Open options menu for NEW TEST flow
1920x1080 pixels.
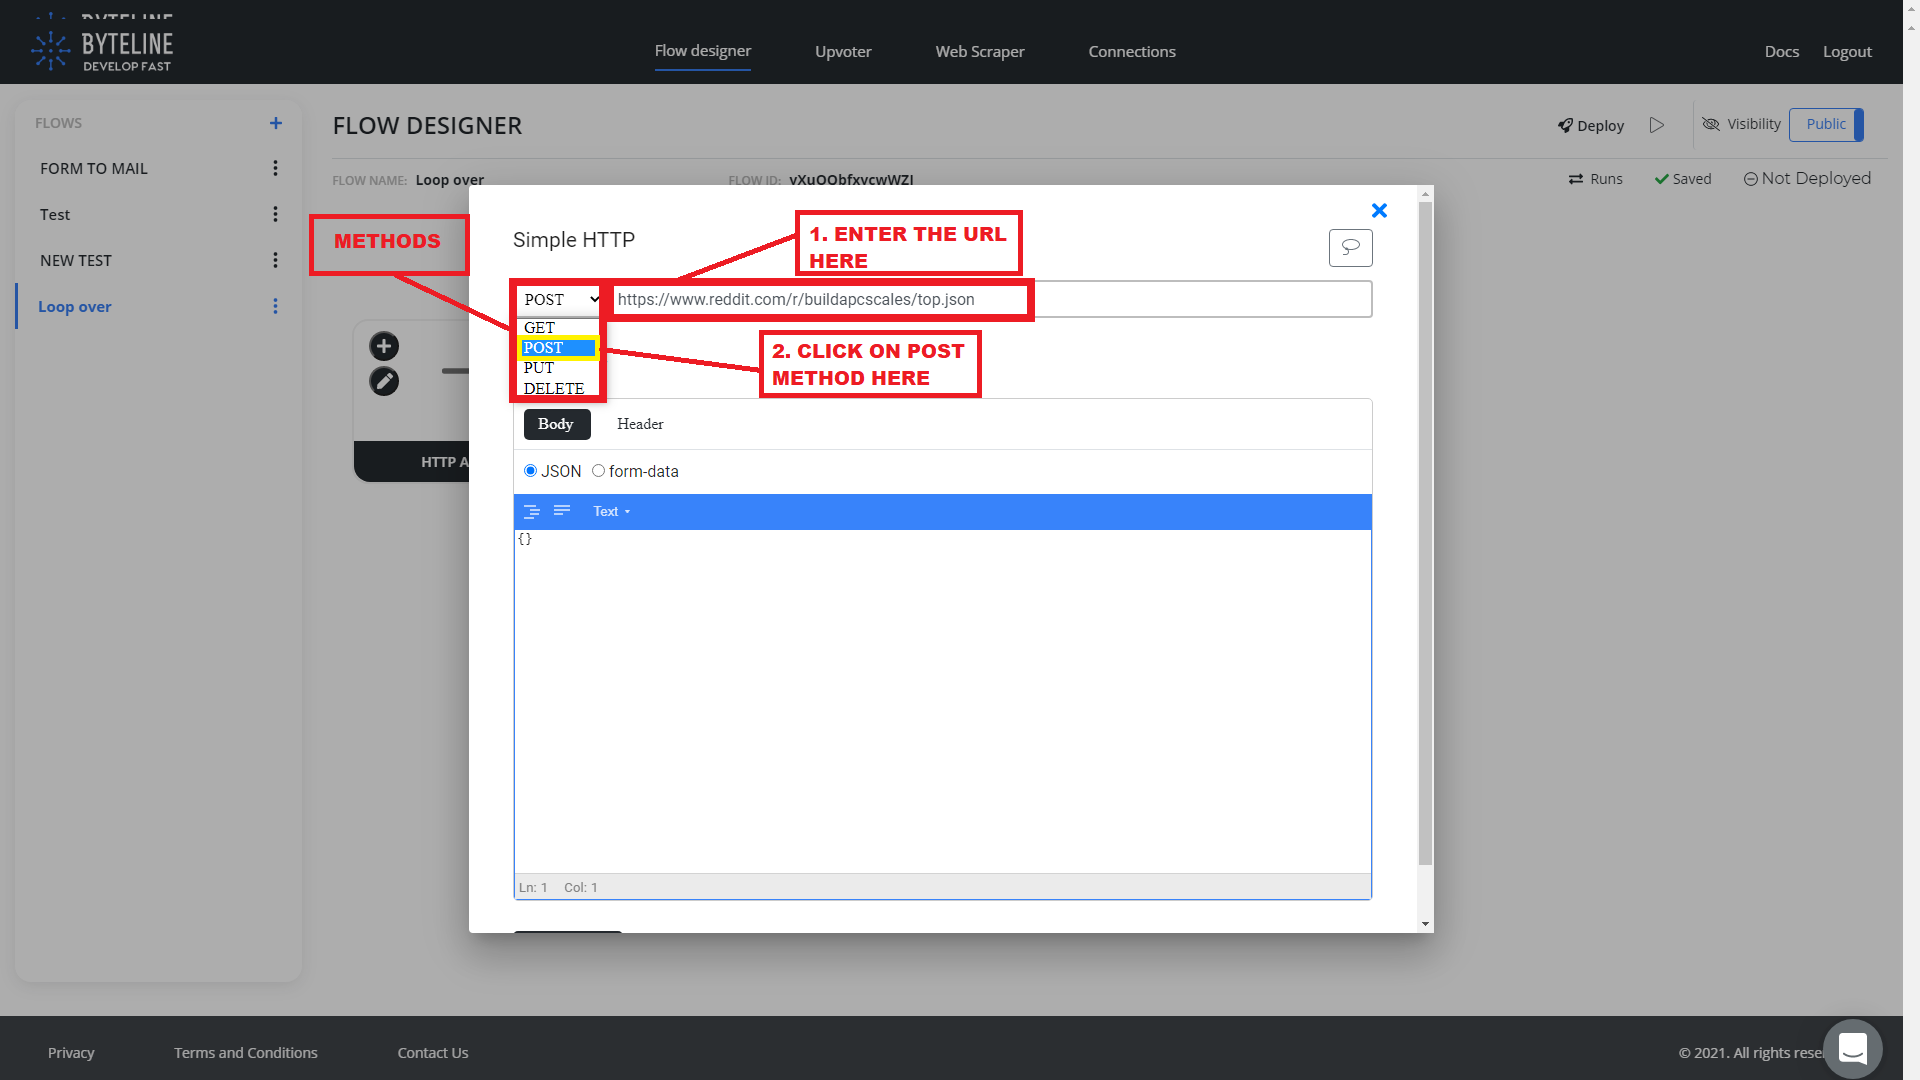click(x=275, y=260)
